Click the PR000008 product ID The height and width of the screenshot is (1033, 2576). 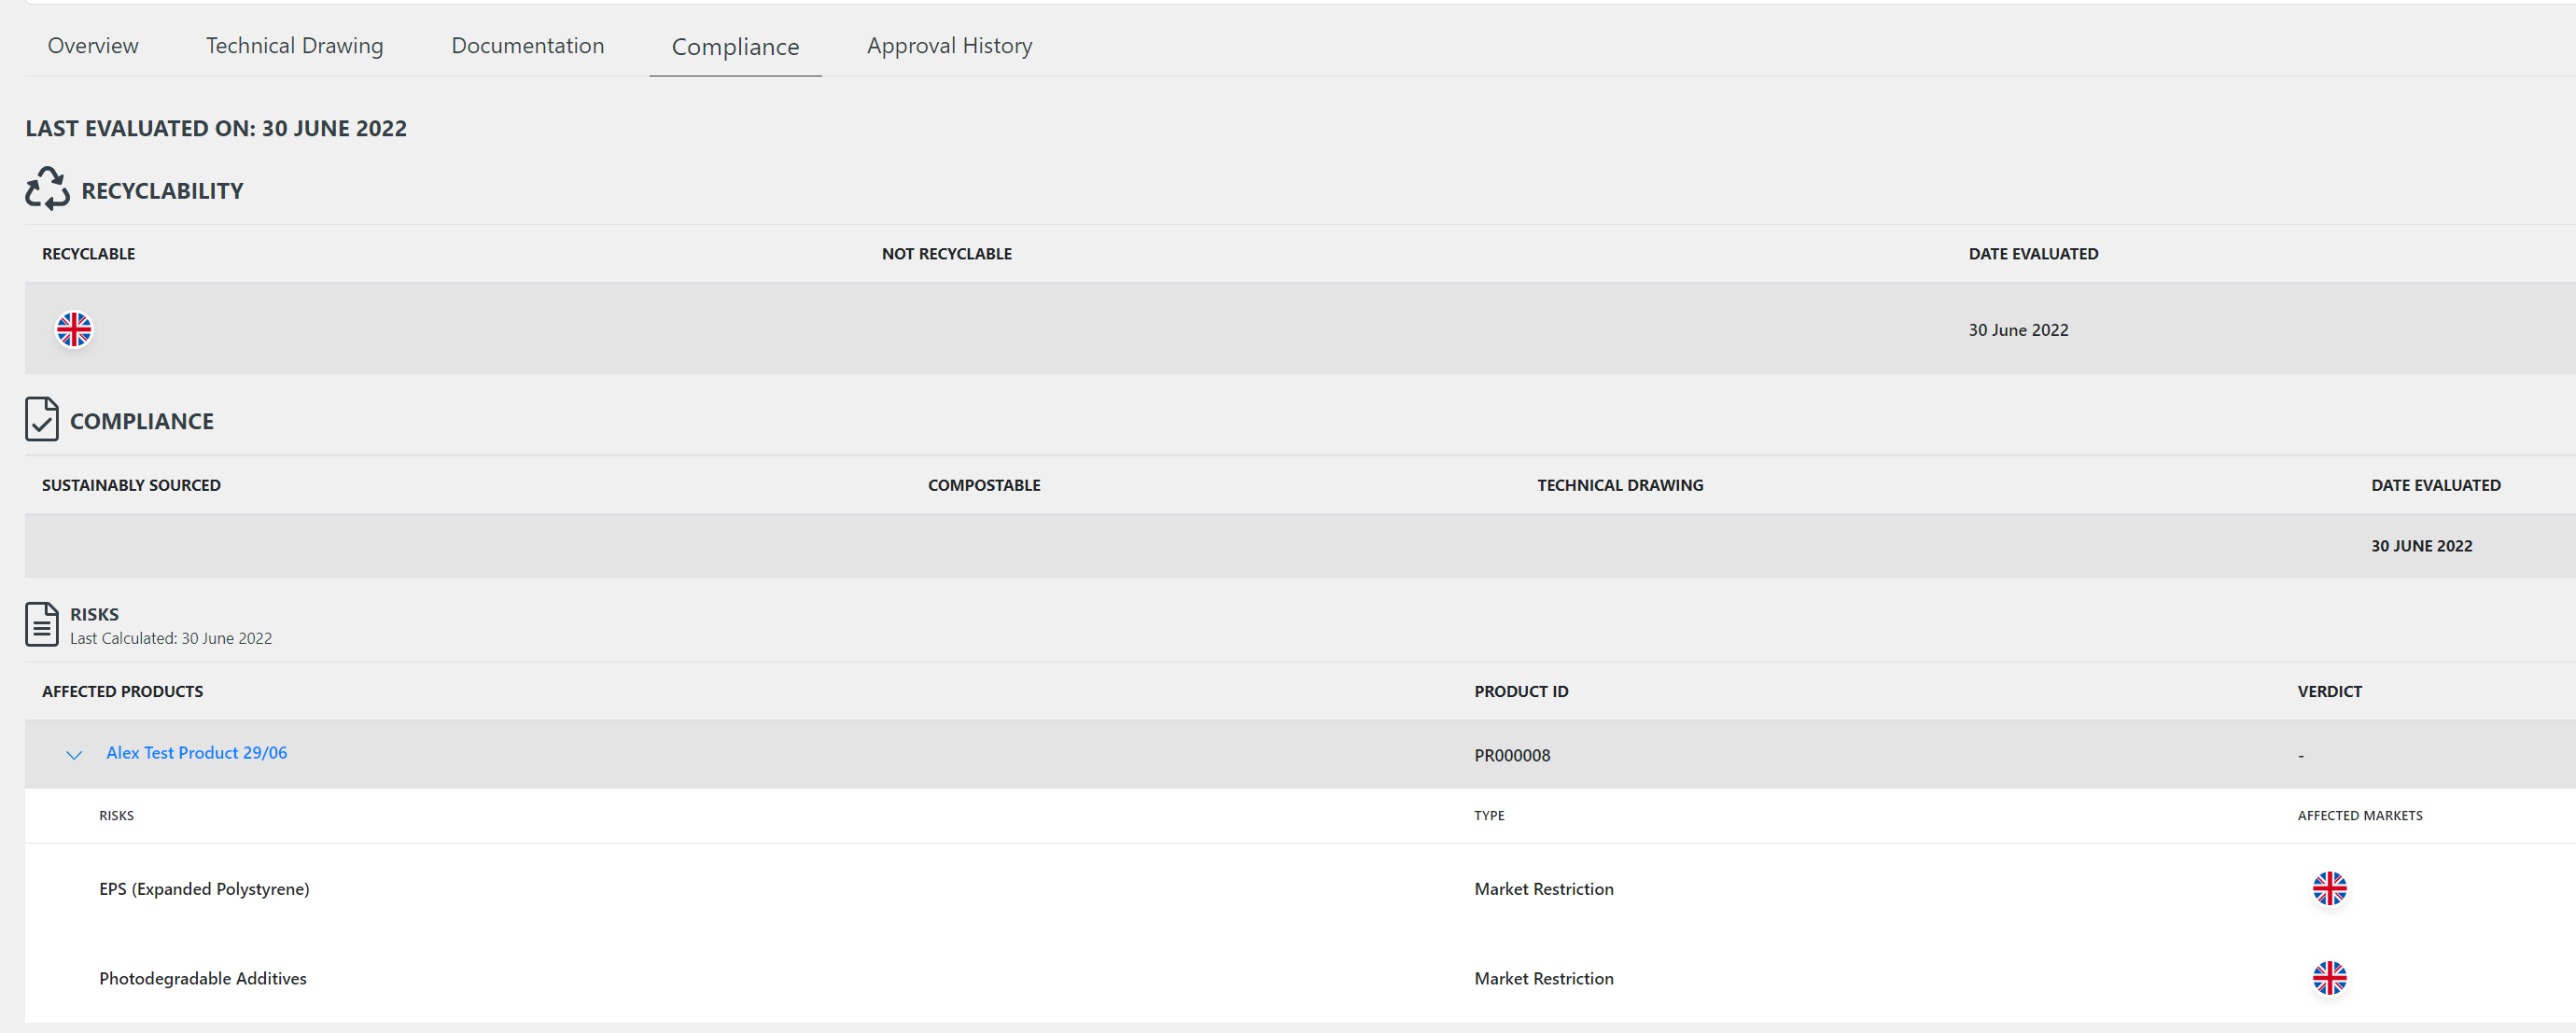(x=1512, y=756)
